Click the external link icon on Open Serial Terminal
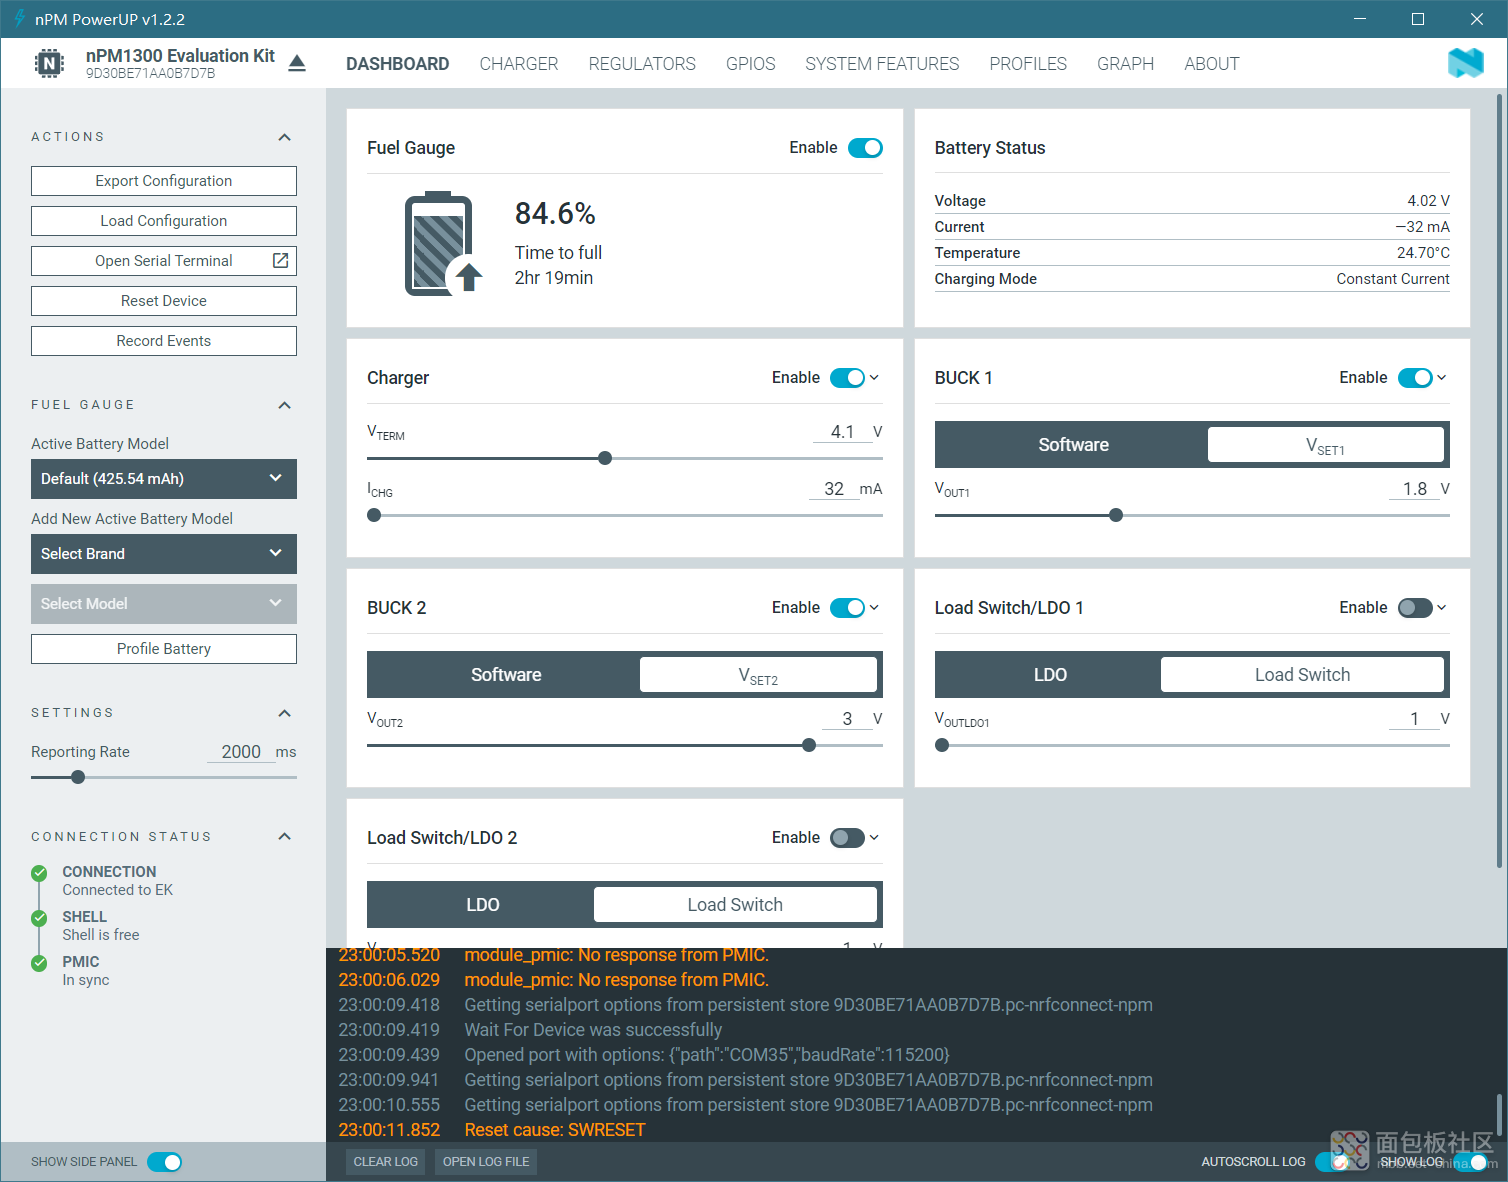Viewport: 1508px width, 1182px height. point(281,261)
